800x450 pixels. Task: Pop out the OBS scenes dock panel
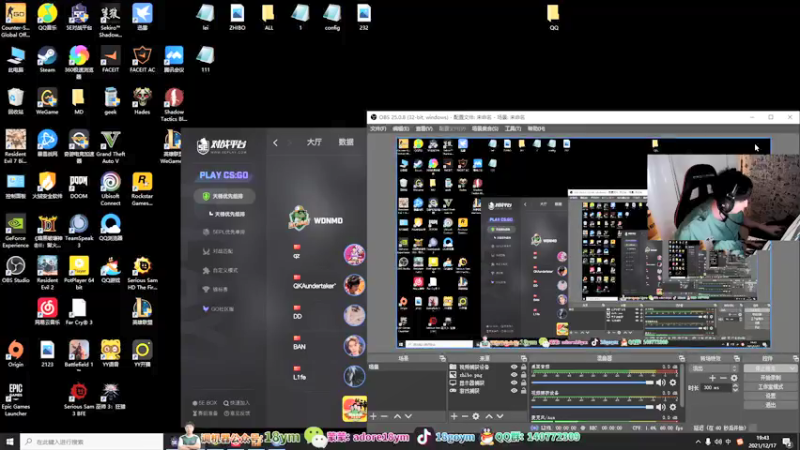click(442, 358)
